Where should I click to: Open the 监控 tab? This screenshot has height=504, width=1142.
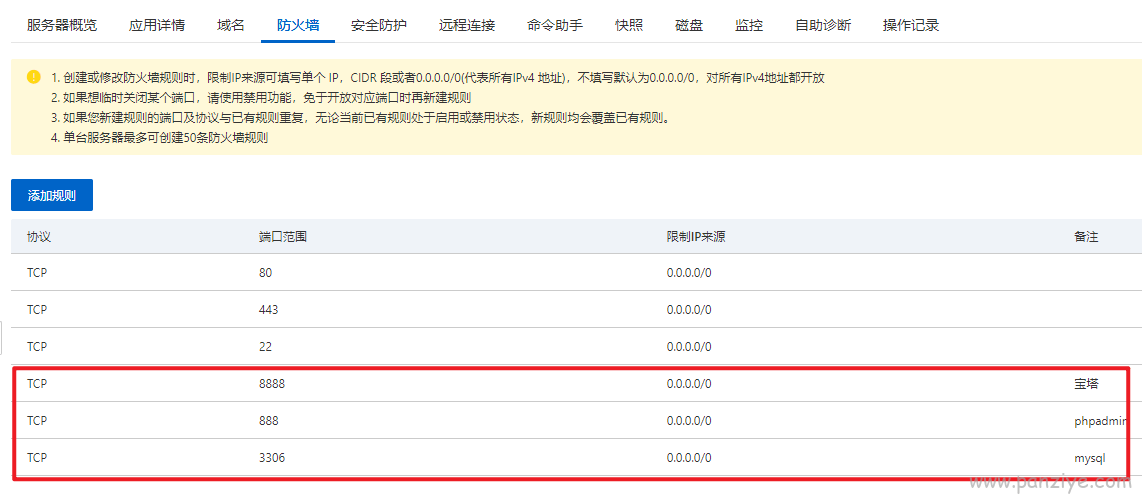749,25
